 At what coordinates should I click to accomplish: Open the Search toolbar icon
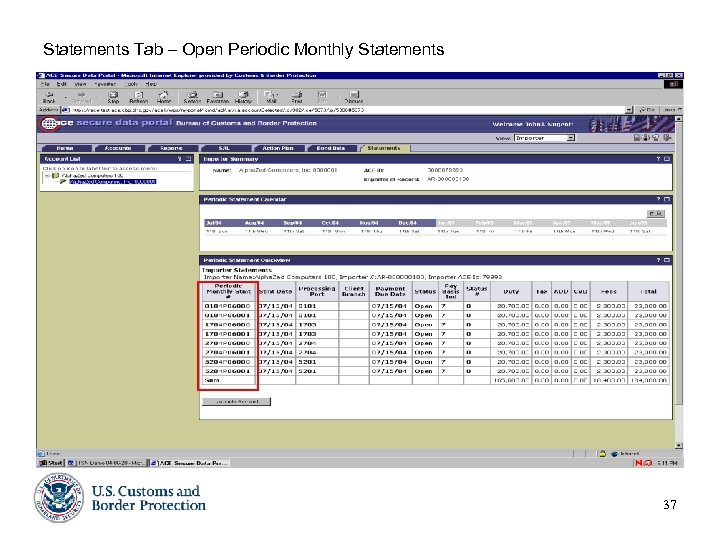(x=192, y=97)
